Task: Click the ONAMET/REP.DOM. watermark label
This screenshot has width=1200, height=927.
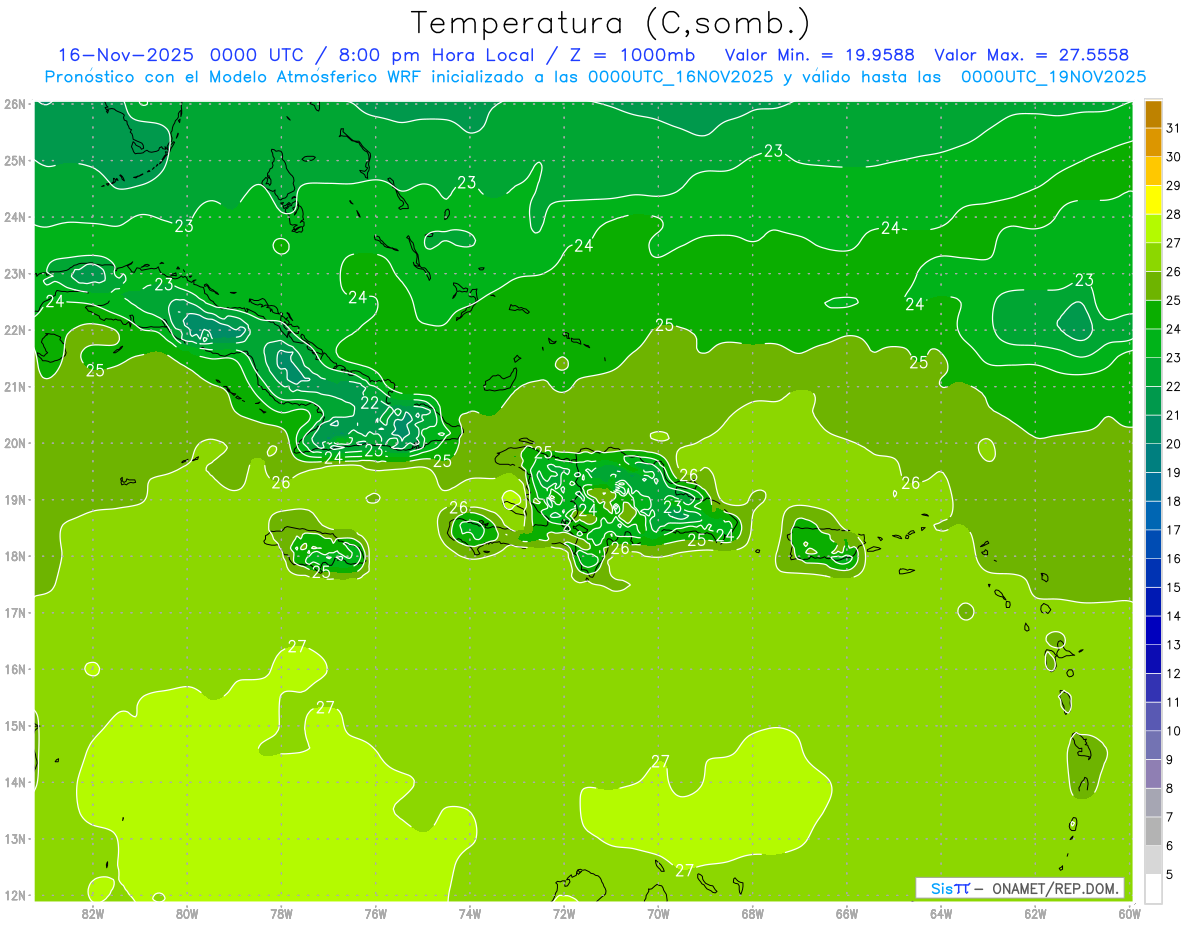Action: point(1055,888)
